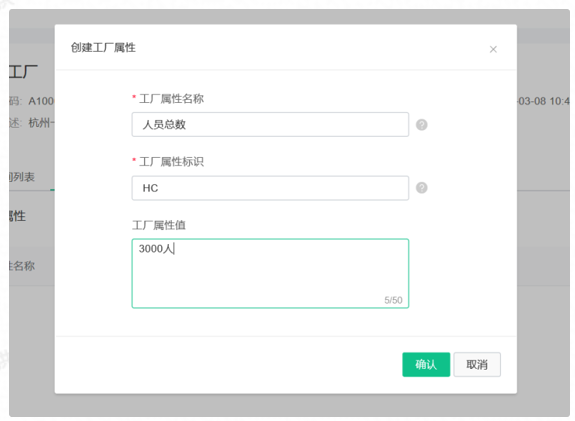Click the 工厂属性标识 field label
The image size is (575, 421).
pyautogui.click(x=171, y=162)
